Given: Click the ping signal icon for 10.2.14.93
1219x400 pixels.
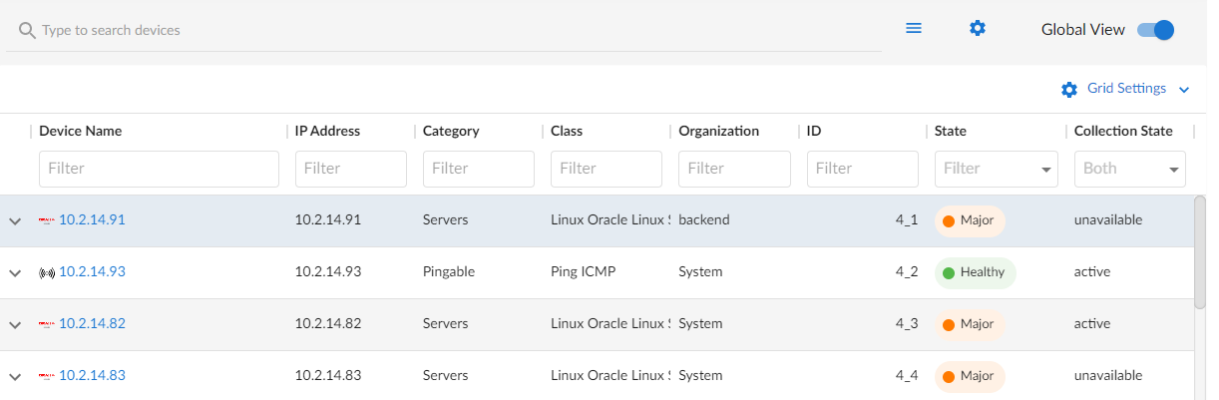Looking at the screenshot, I should pyautogui.click(x=46, y=272).
